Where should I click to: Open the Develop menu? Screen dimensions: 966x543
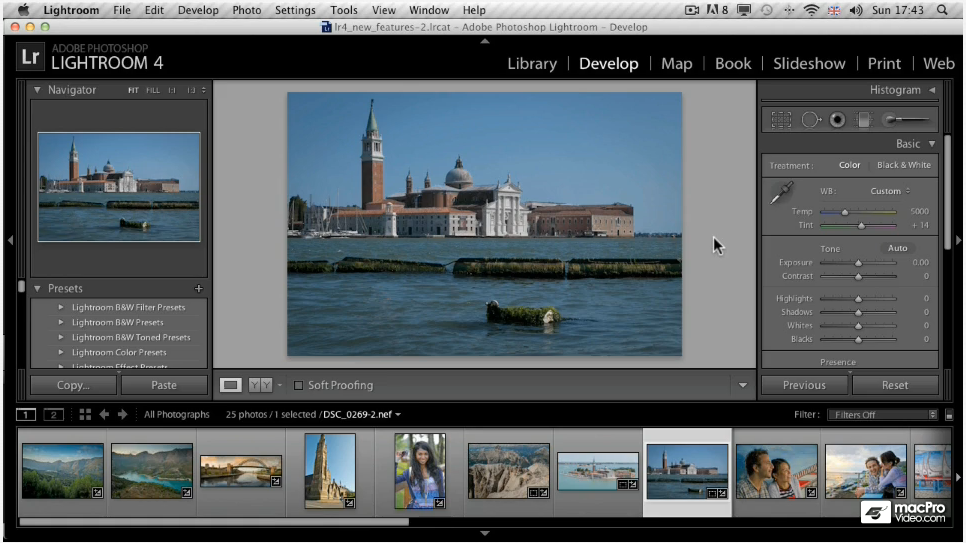(x=198, y=10)
